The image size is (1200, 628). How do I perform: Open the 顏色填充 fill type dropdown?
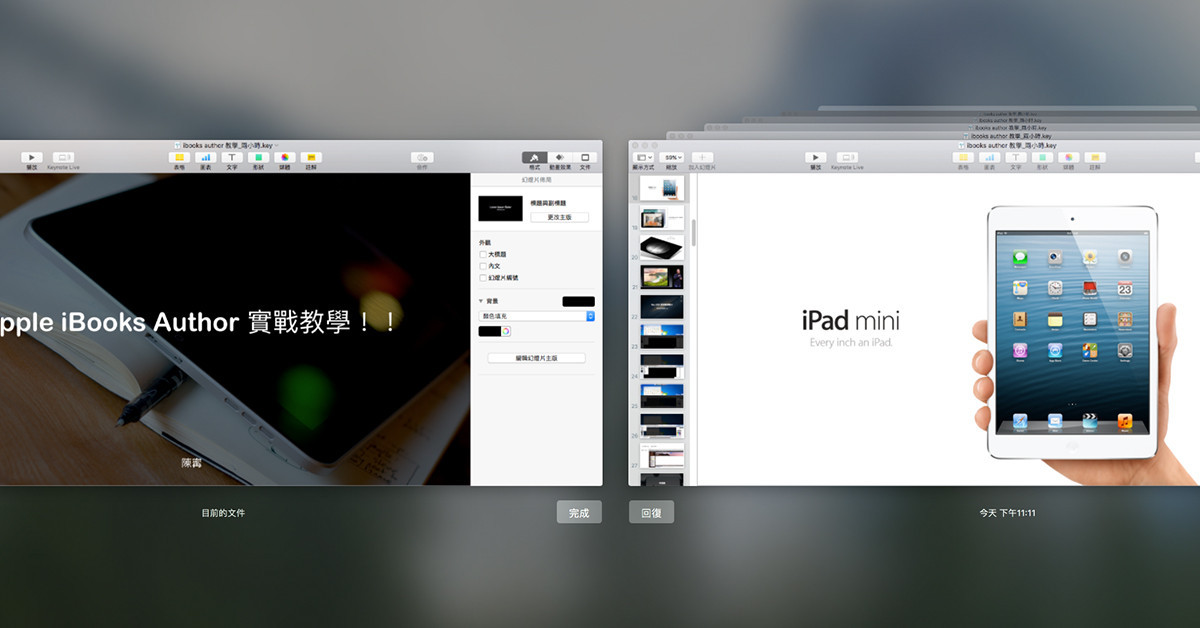(537, 316)
